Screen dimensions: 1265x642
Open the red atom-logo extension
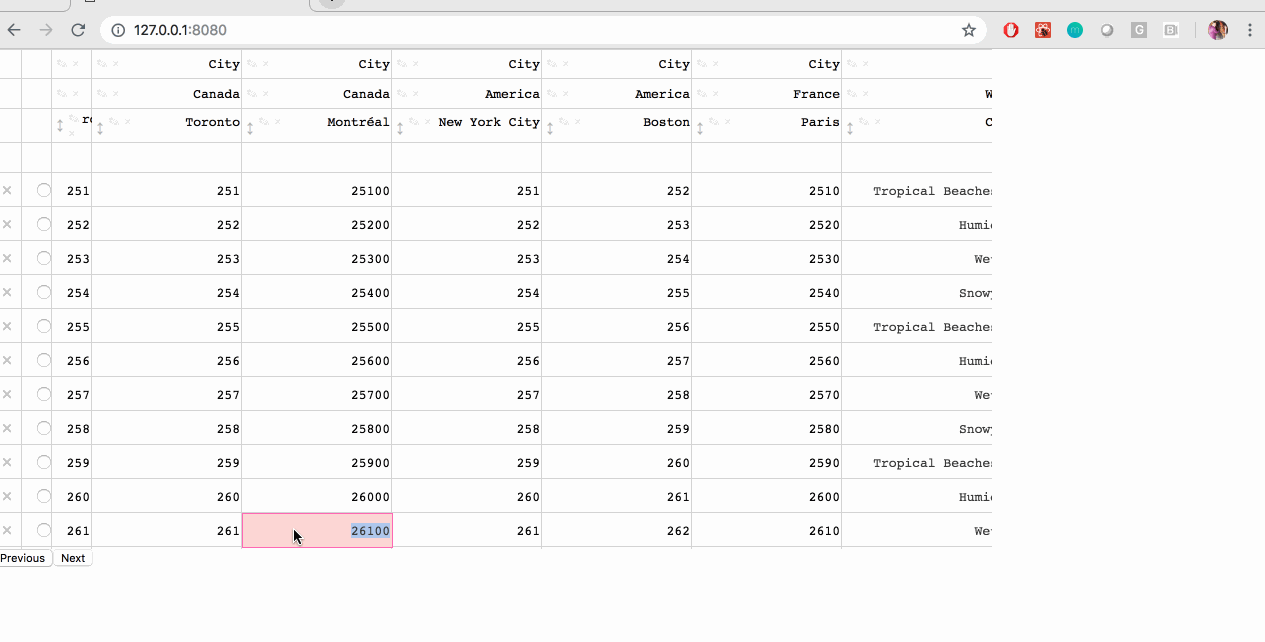pyautogui.click(x=1043, y=30)
